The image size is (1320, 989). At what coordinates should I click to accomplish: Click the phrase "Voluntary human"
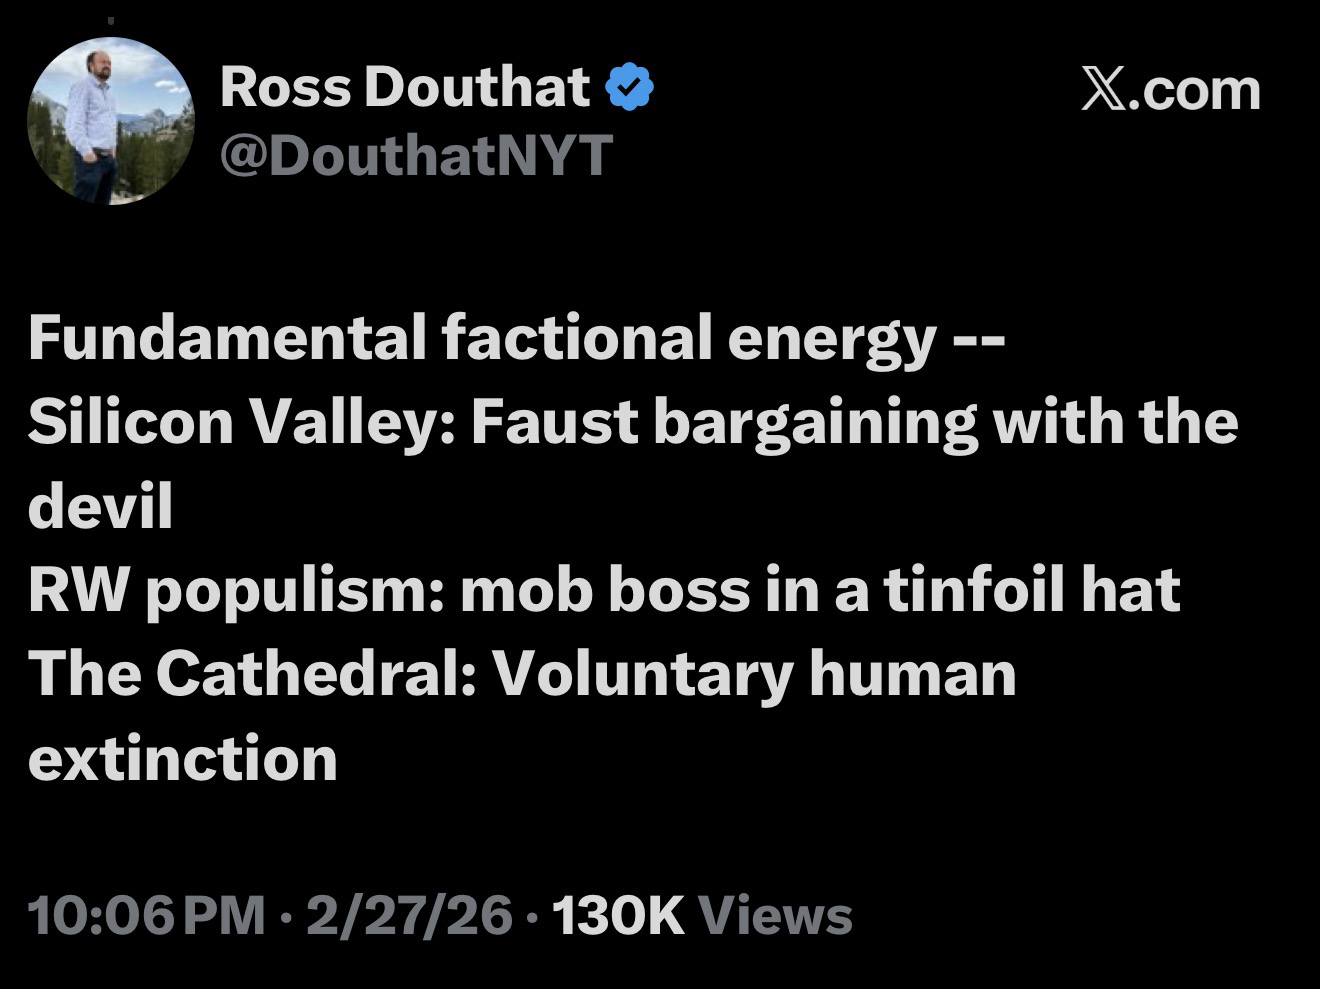(x=756, y=674)
